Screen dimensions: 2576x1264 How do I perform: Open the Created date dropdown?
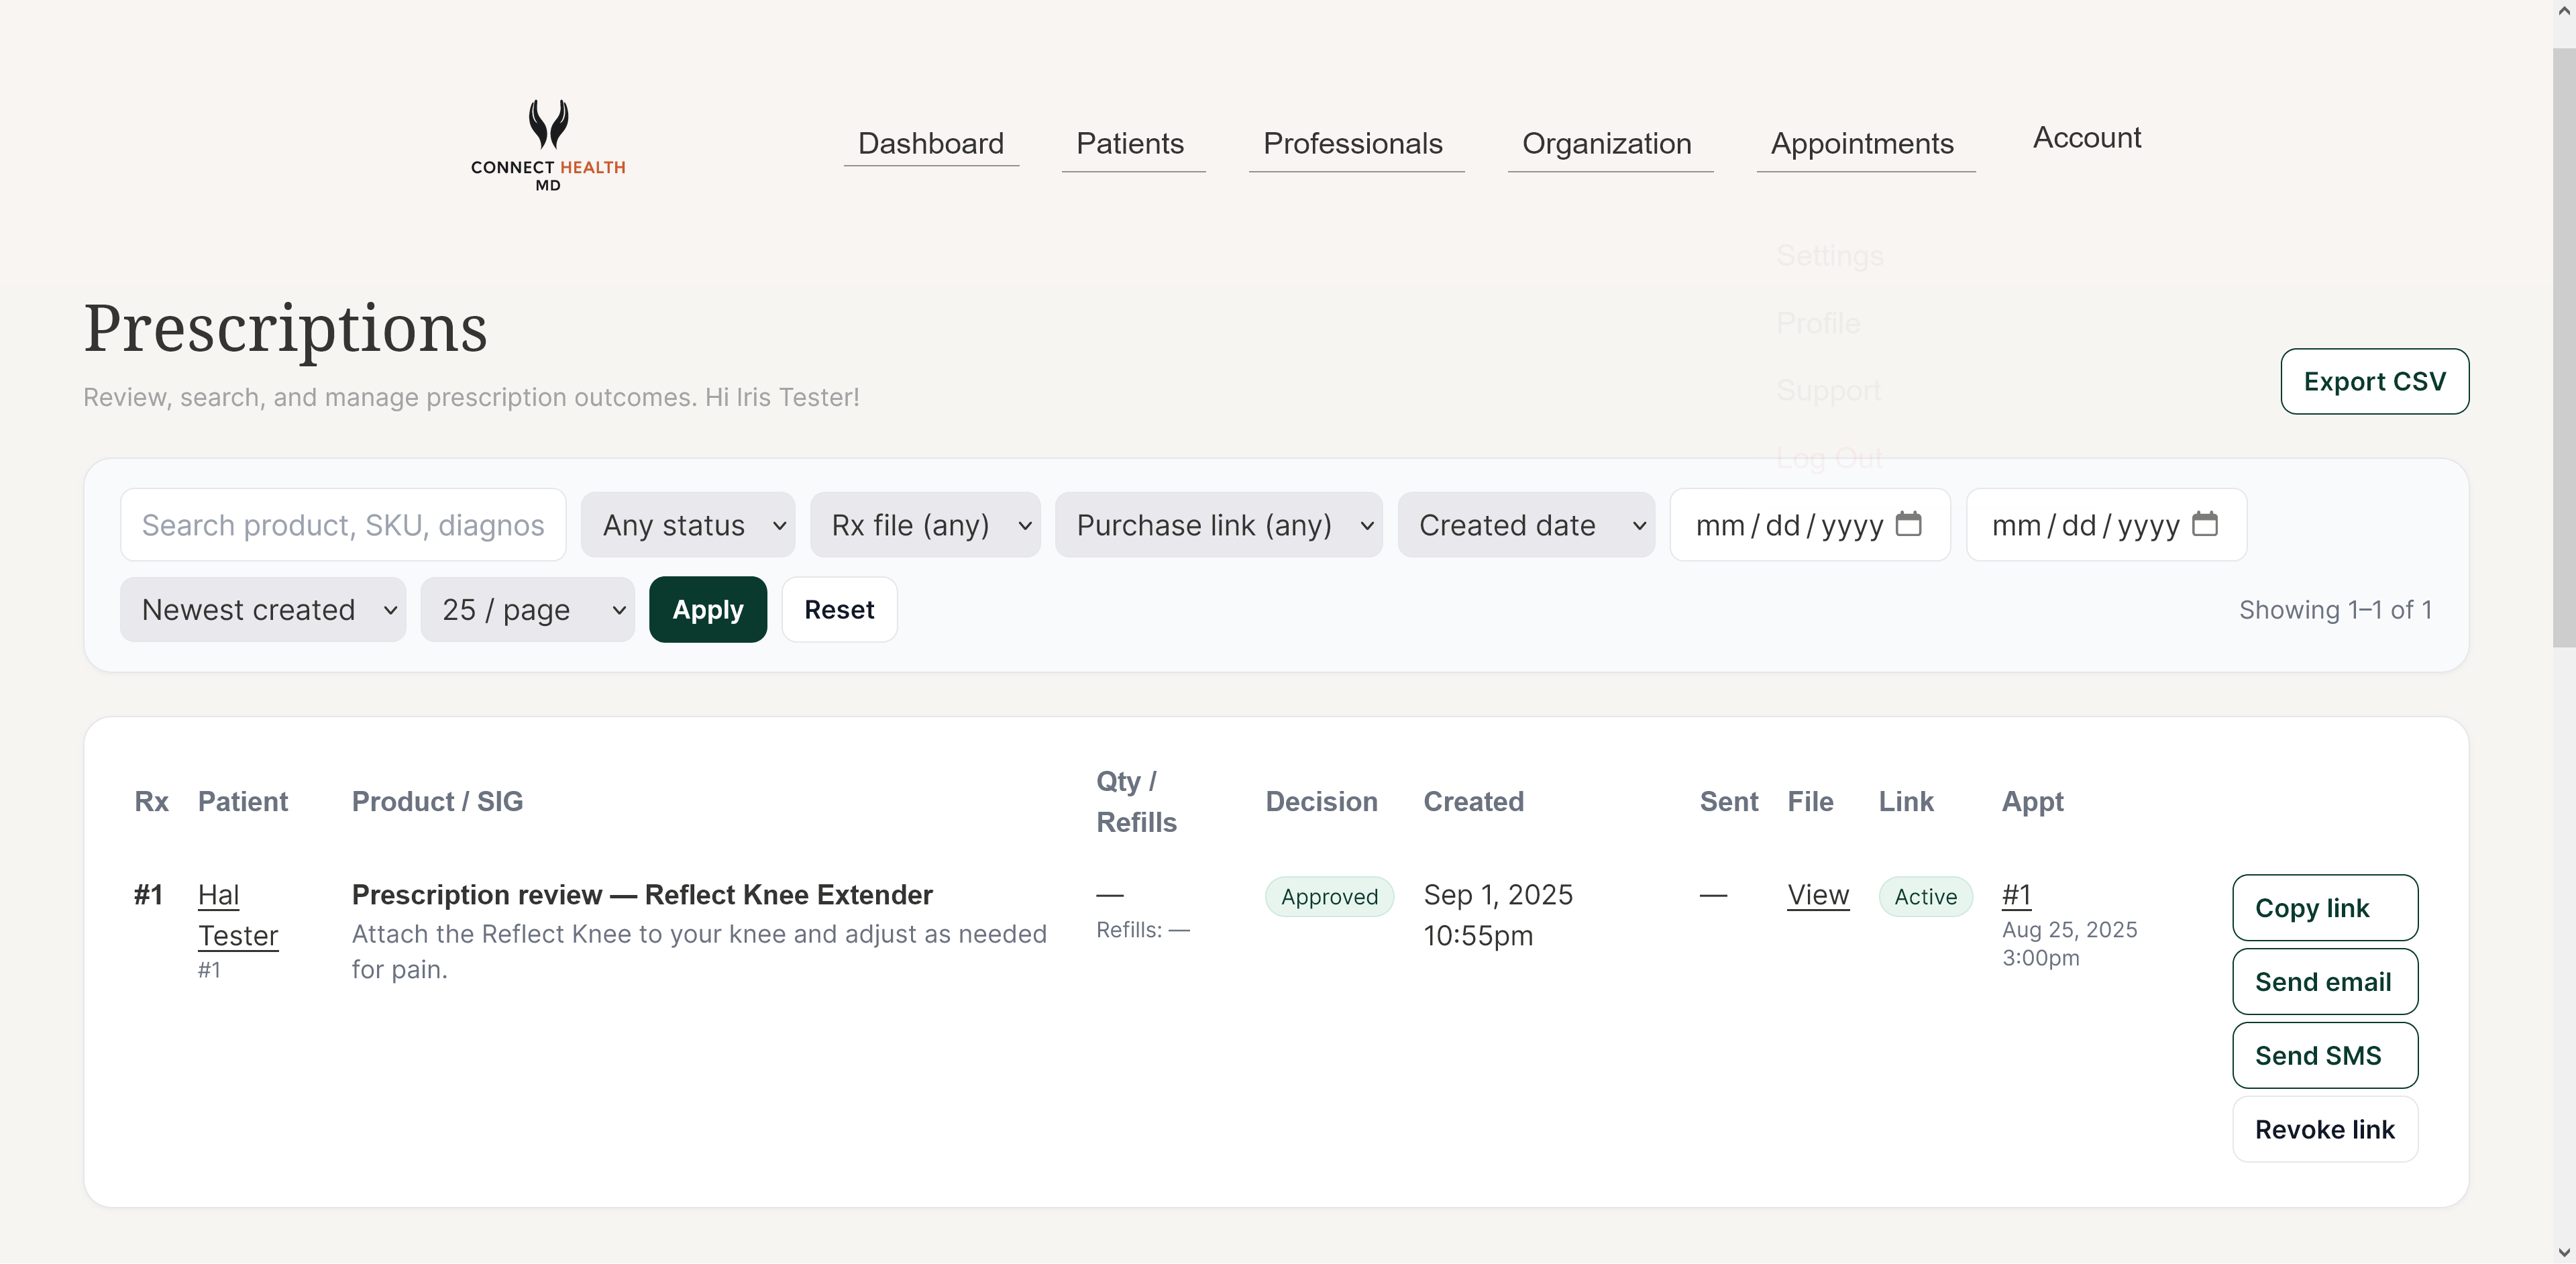[x=1526, y=524]
